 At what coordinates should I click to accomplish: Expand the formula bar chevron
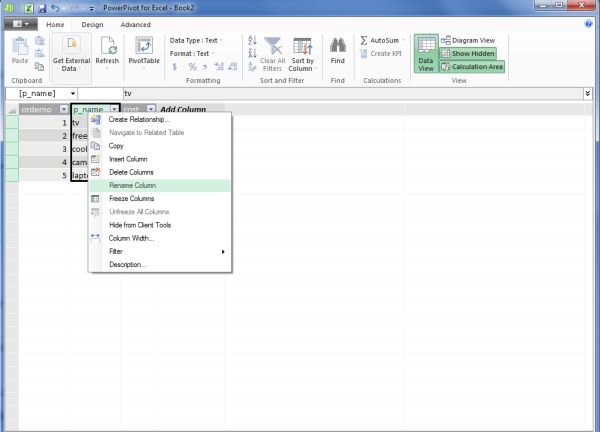[x=588, y=93]
